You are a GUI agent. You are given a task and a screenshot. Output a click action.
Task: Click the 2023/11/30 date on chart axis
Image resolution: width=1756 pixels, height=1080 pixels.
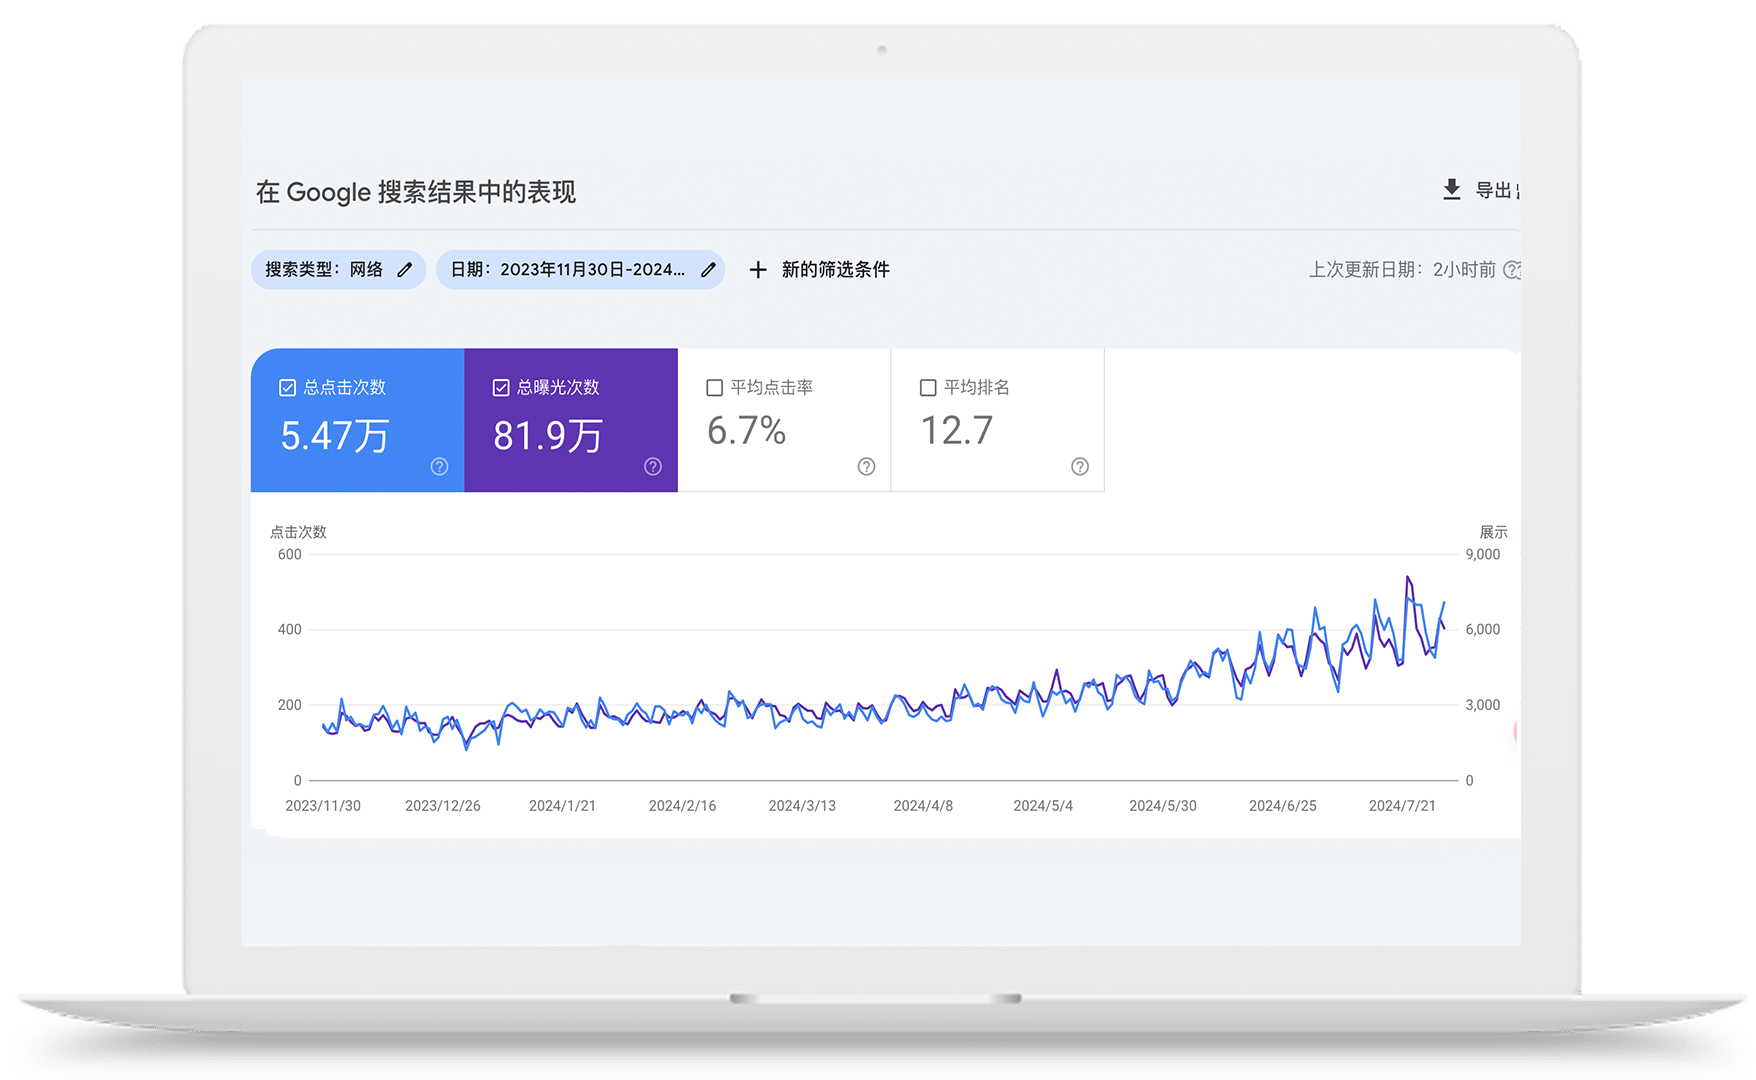point(323,806)
